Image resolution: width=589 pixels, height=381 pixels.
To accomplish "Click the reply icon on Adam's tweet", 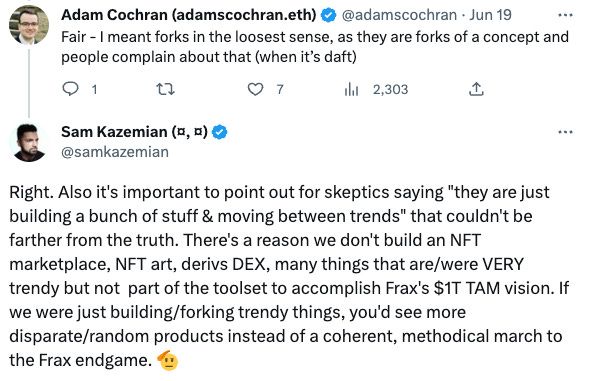I will click(70, 89).
